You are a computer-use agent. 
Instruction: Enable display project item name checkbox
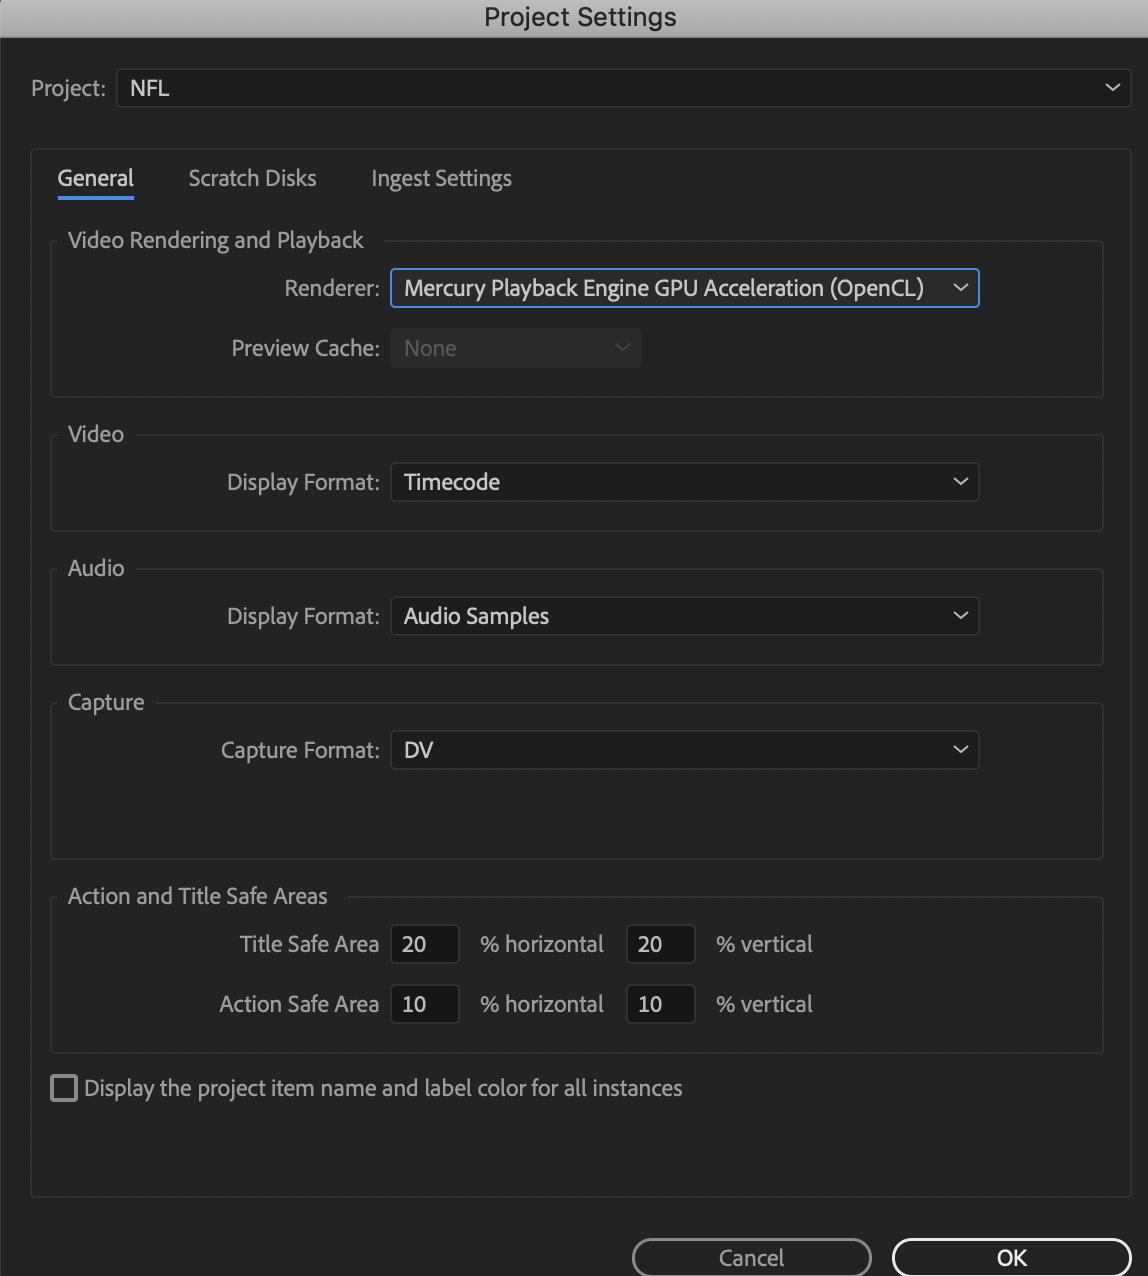[64, 1088]
